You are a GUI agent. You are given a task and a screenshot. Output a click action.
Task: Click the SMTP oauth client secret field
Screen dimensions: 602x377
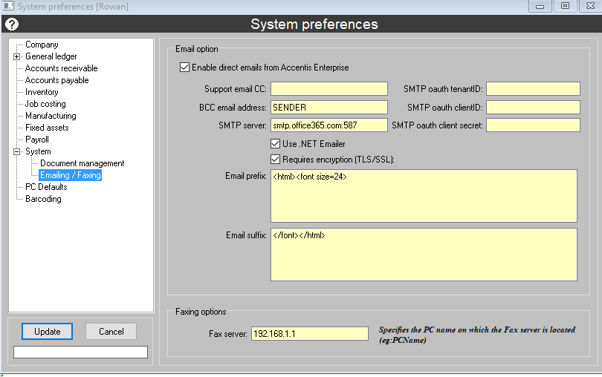point(533,126)
